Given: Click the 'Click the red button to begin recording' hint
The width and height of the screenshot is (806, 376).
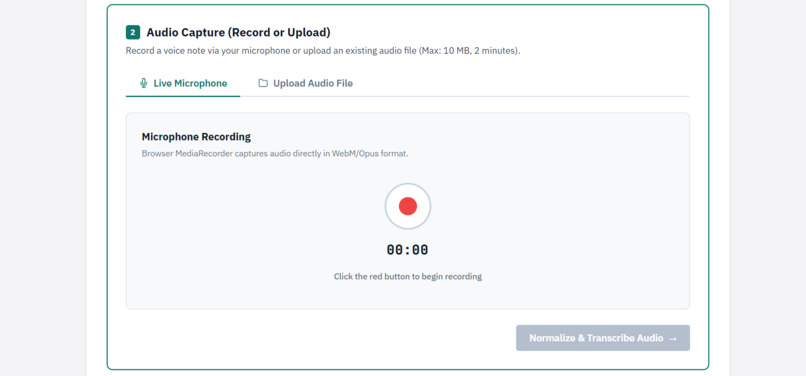Looking at the screenshot, I should coord(408,277).
